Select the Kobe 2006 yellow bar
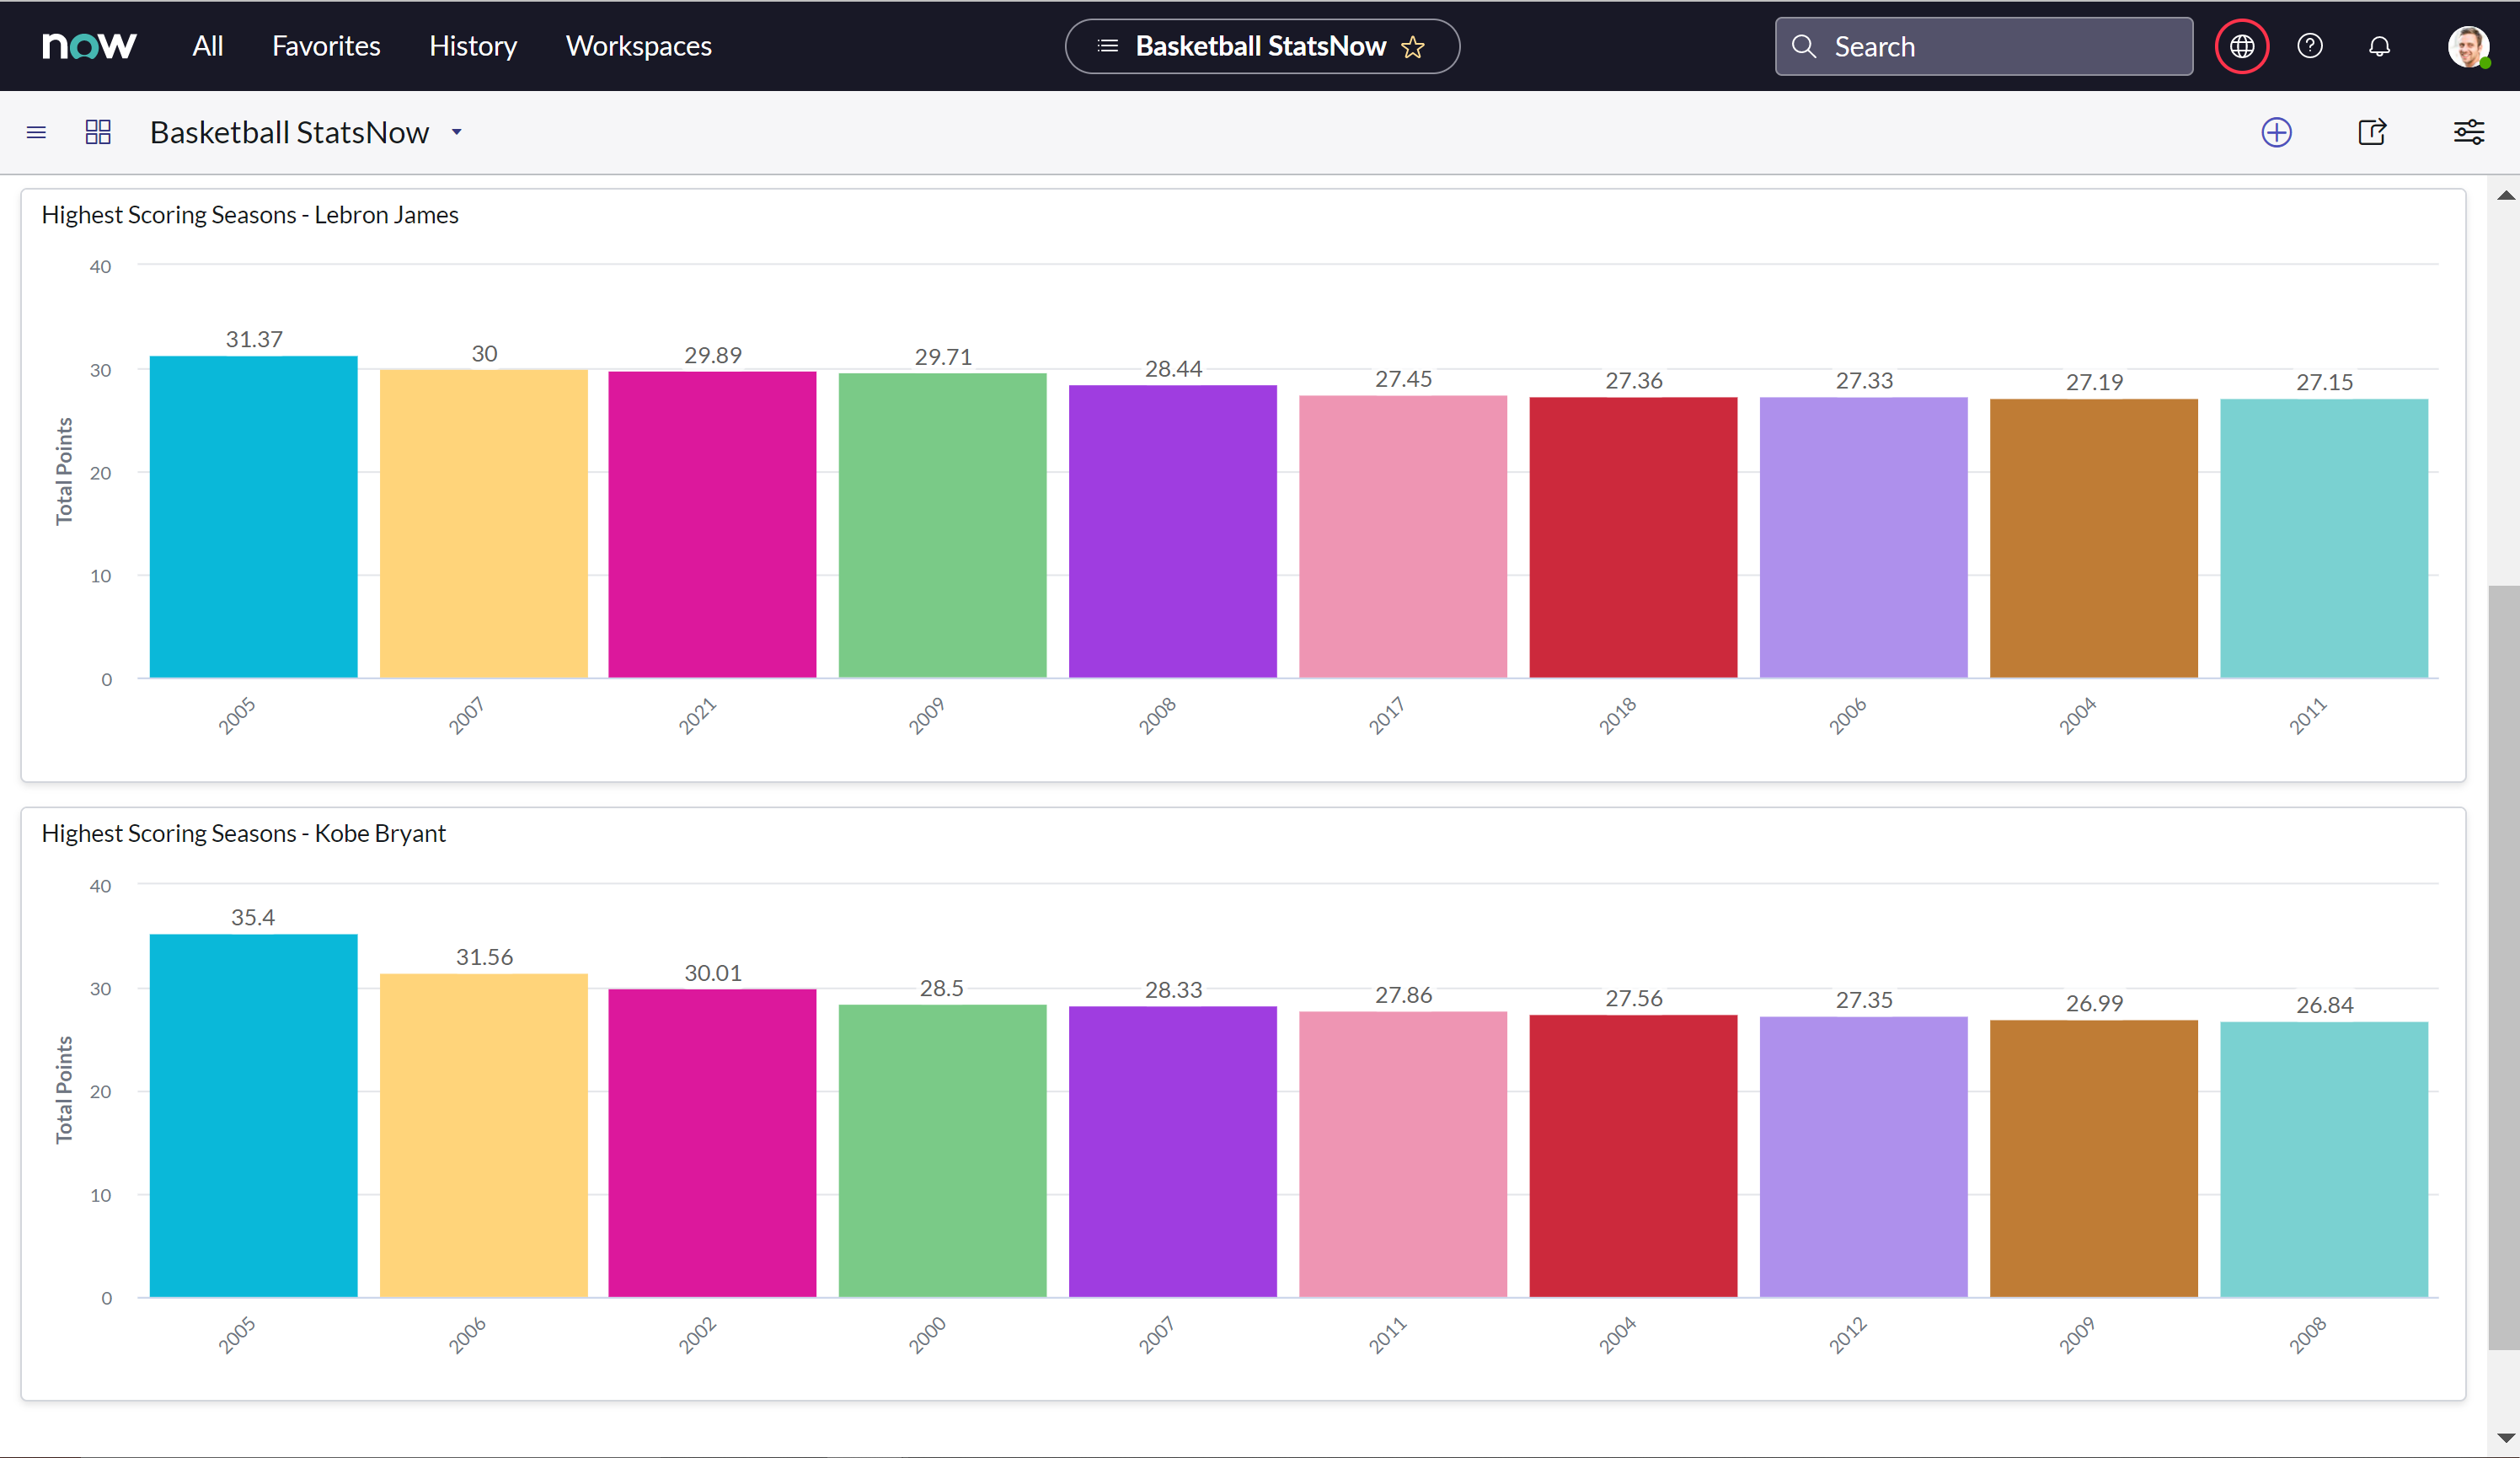The width and height of the screenshot is (2520, 1458). (484, 1136)
